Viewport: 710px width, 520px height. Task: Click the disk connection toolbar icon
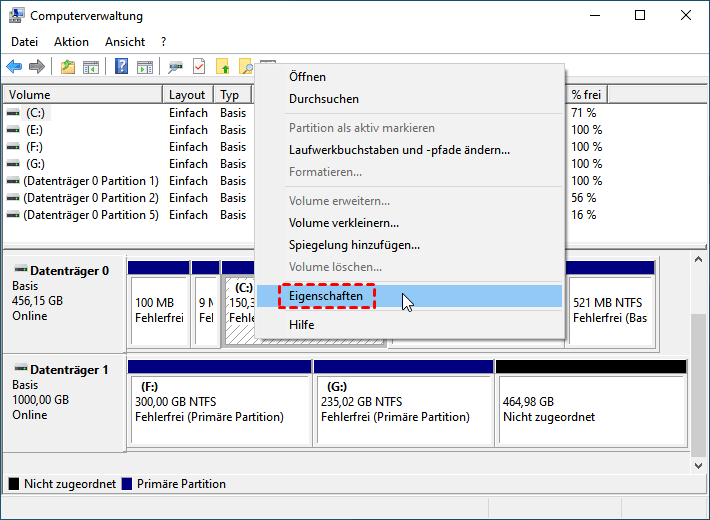(175, 67)
